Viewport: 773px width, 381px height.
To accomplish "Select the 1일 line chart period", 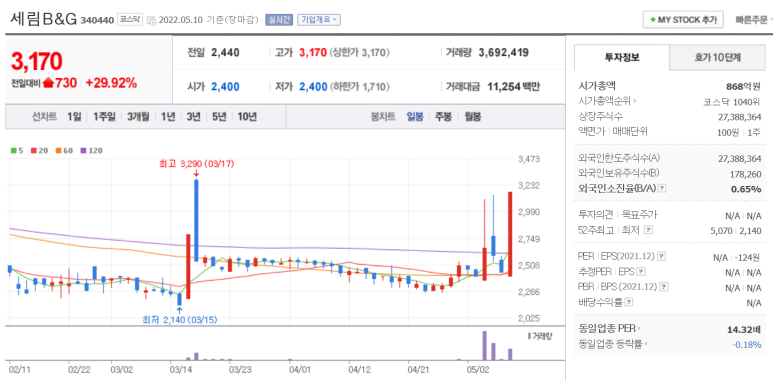I will (74, 117).
